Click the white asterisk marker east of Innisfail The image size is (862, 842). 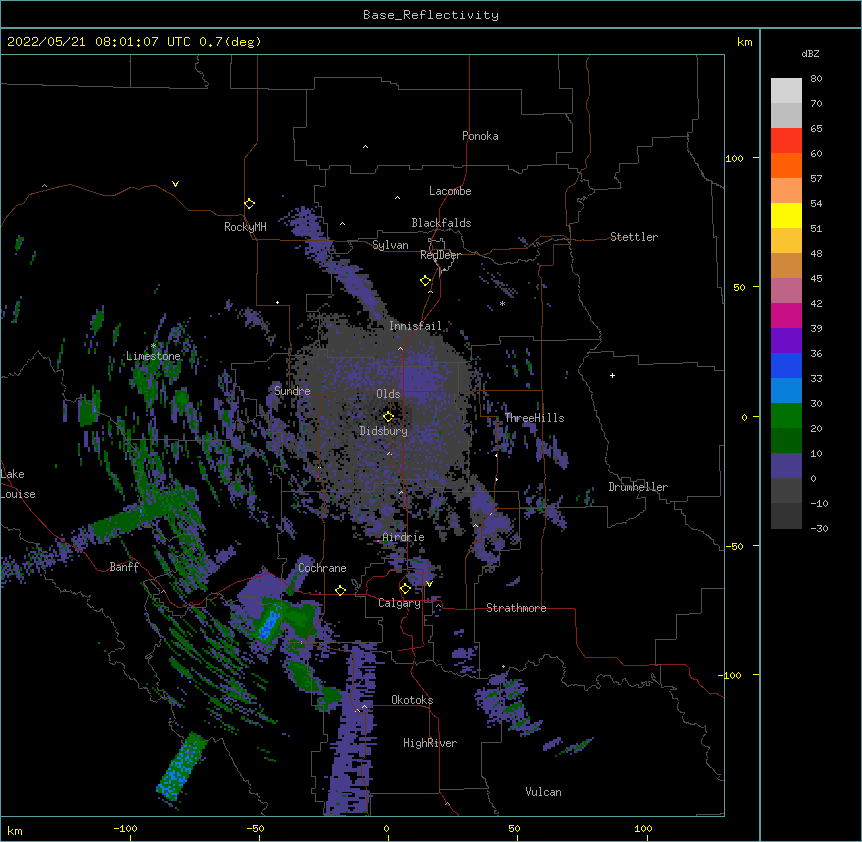coord(502,303)
